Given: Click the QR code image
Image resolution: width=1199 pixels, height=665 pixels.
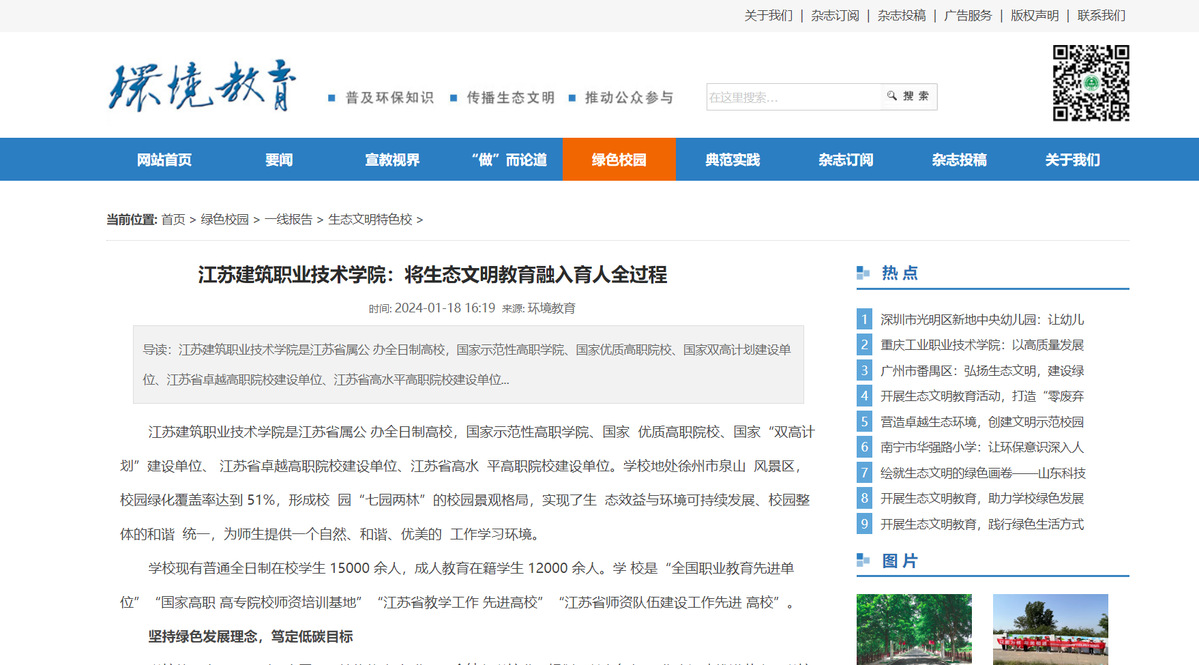Looking at the screenshot, I should coord(1090,83).
